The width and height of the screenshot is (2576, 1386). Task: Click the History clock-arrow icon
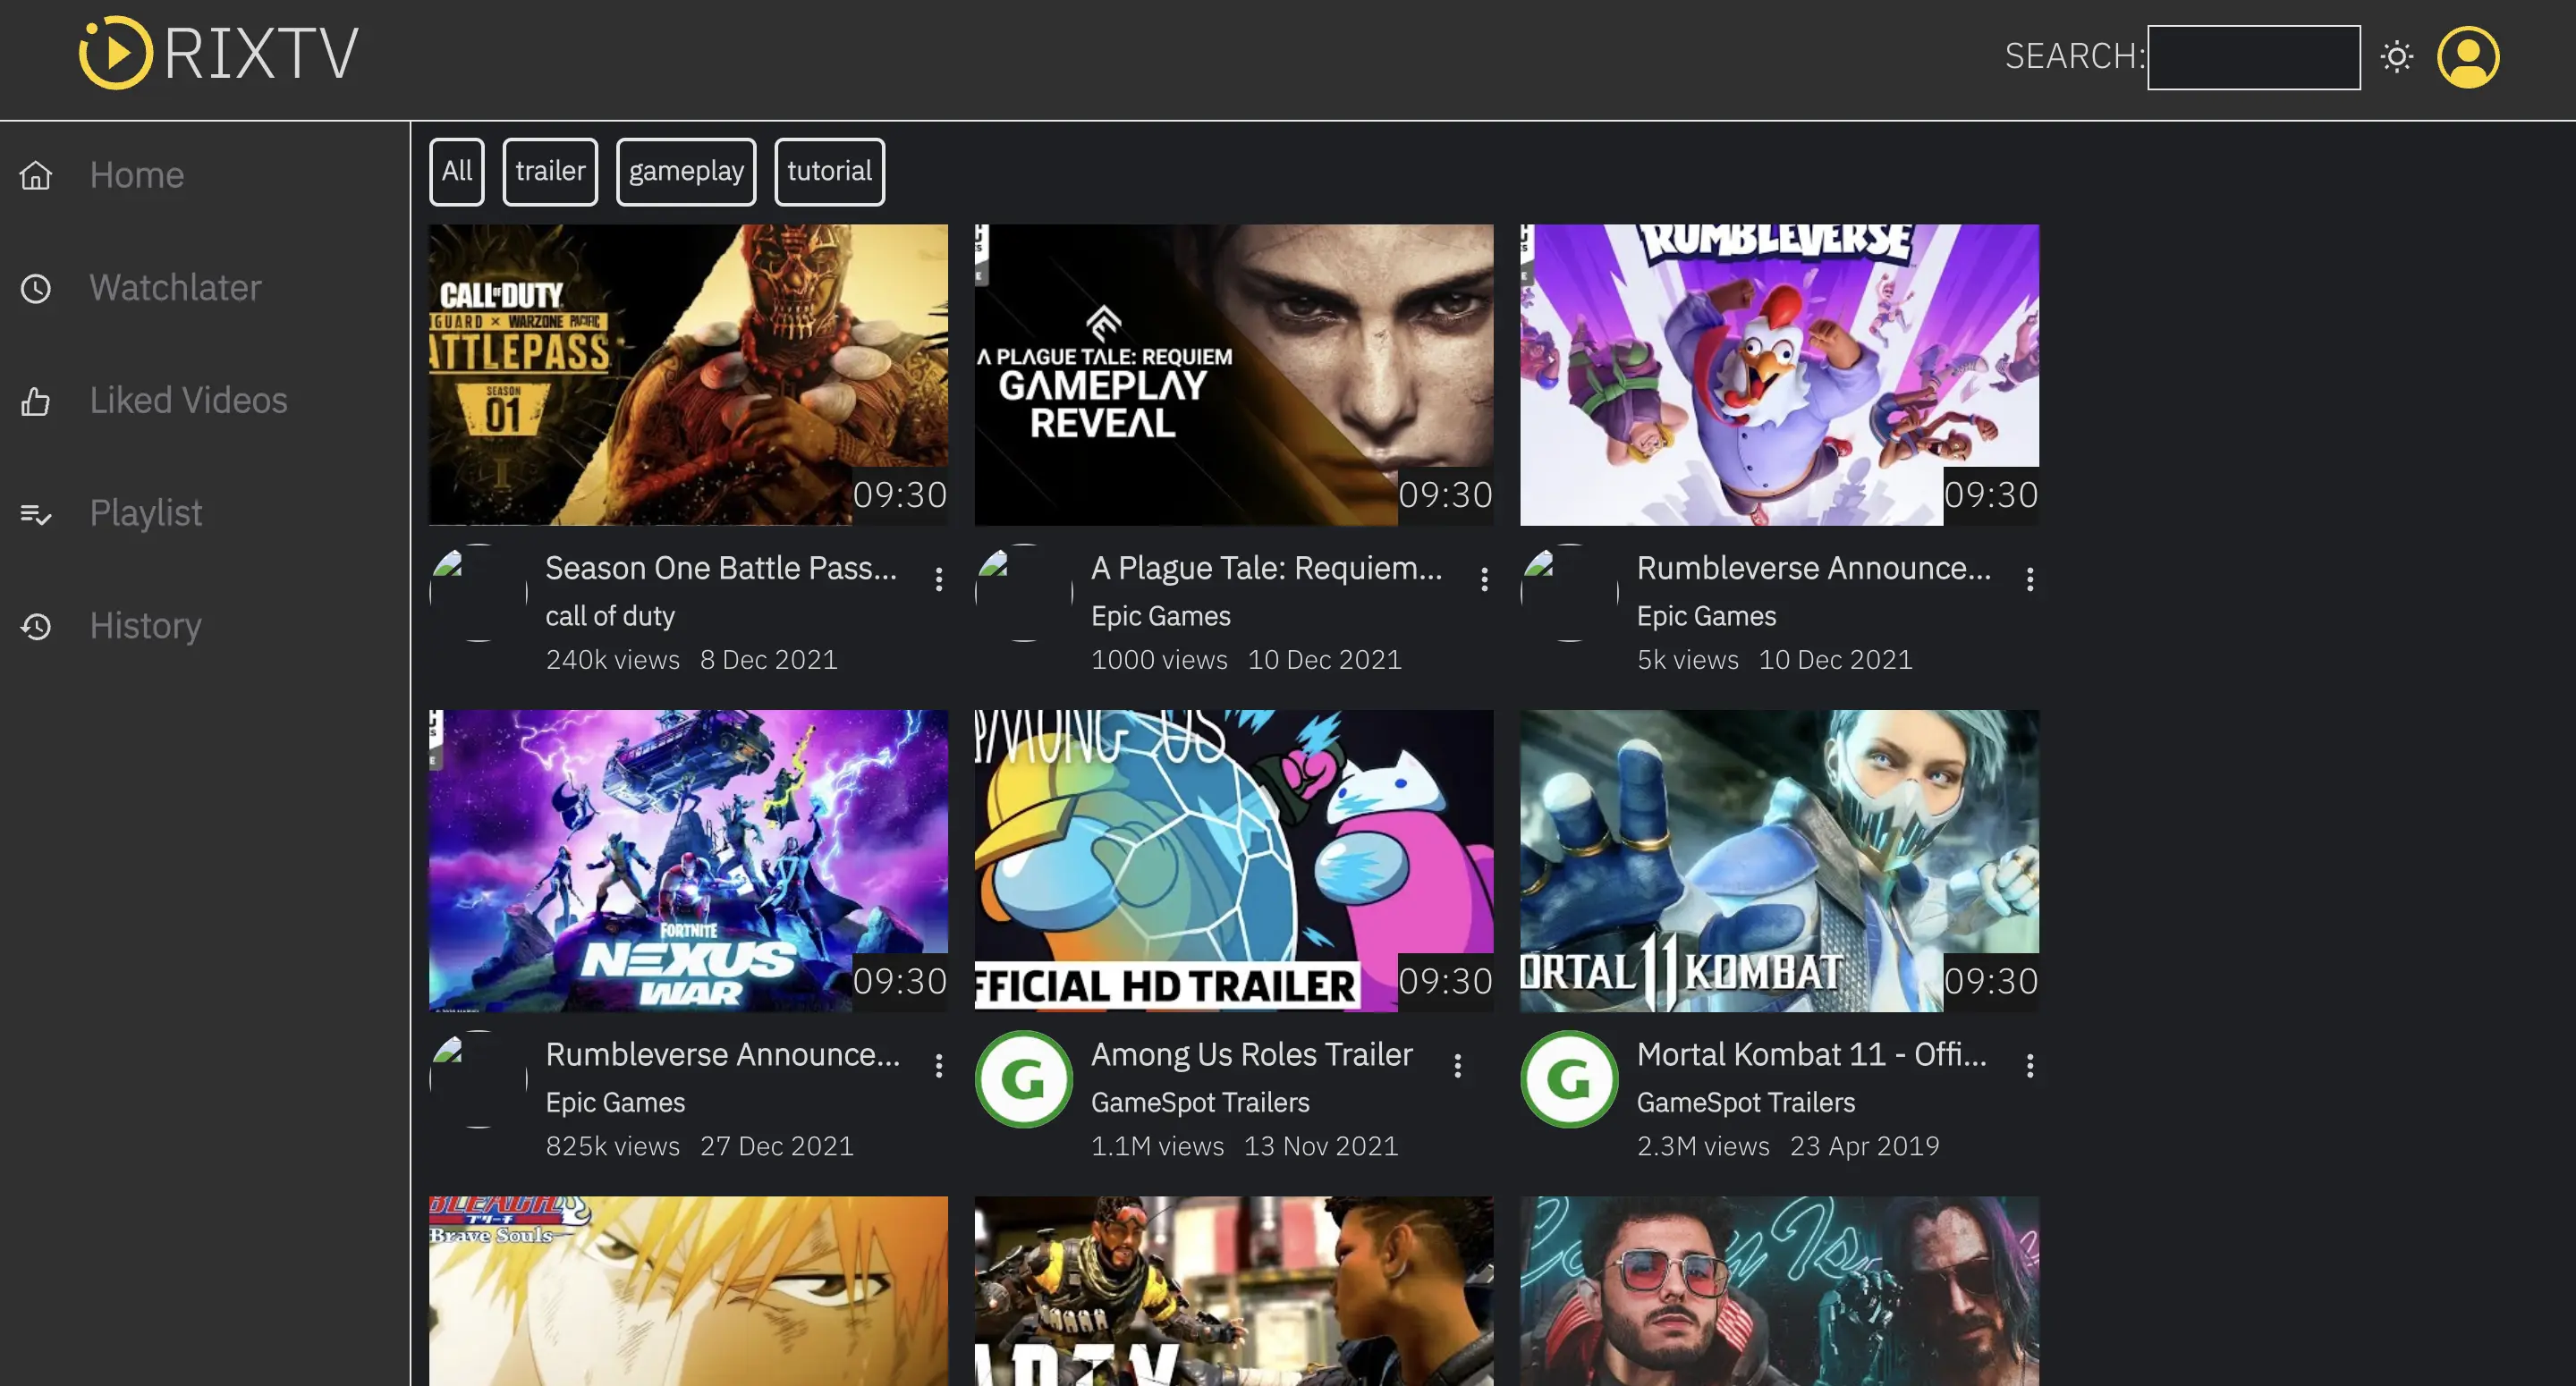[36, 627]
